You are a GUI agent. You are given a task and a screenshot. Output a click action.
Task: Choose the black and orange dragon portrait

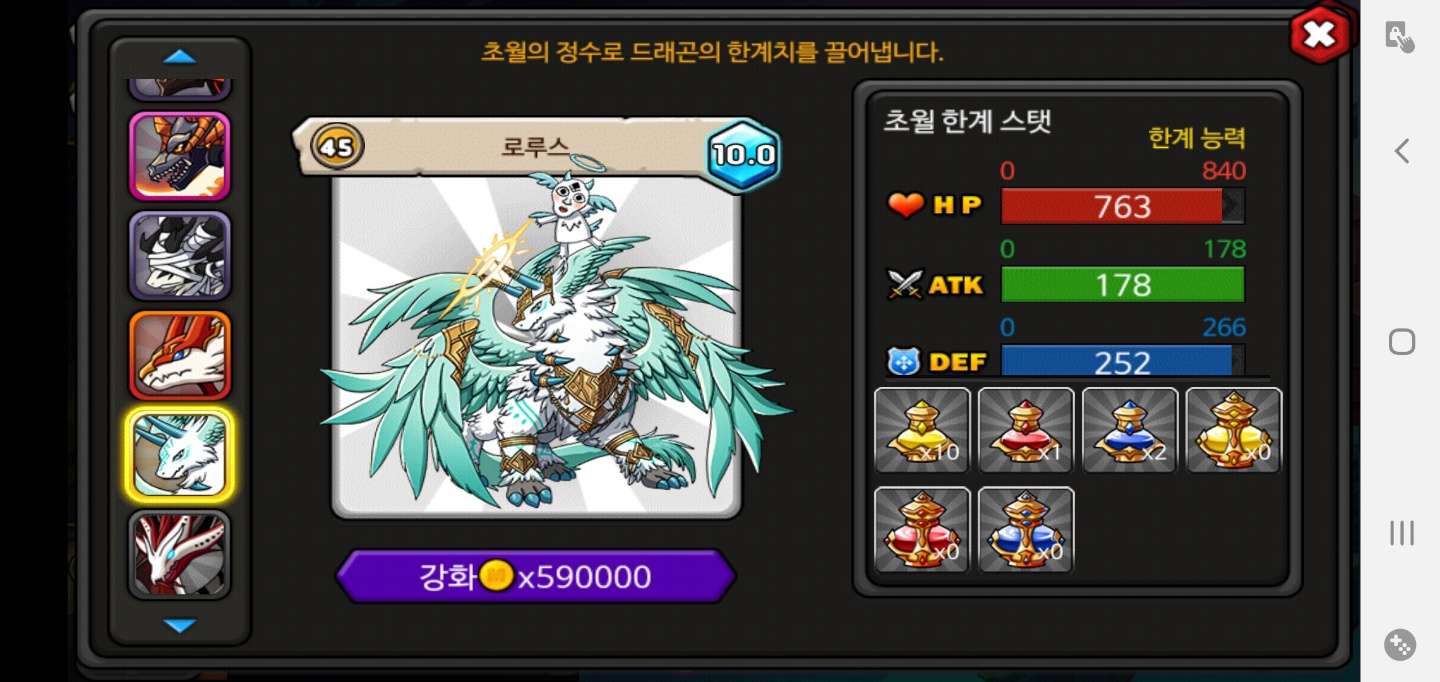pyautogui.click(x=180, y=156)
